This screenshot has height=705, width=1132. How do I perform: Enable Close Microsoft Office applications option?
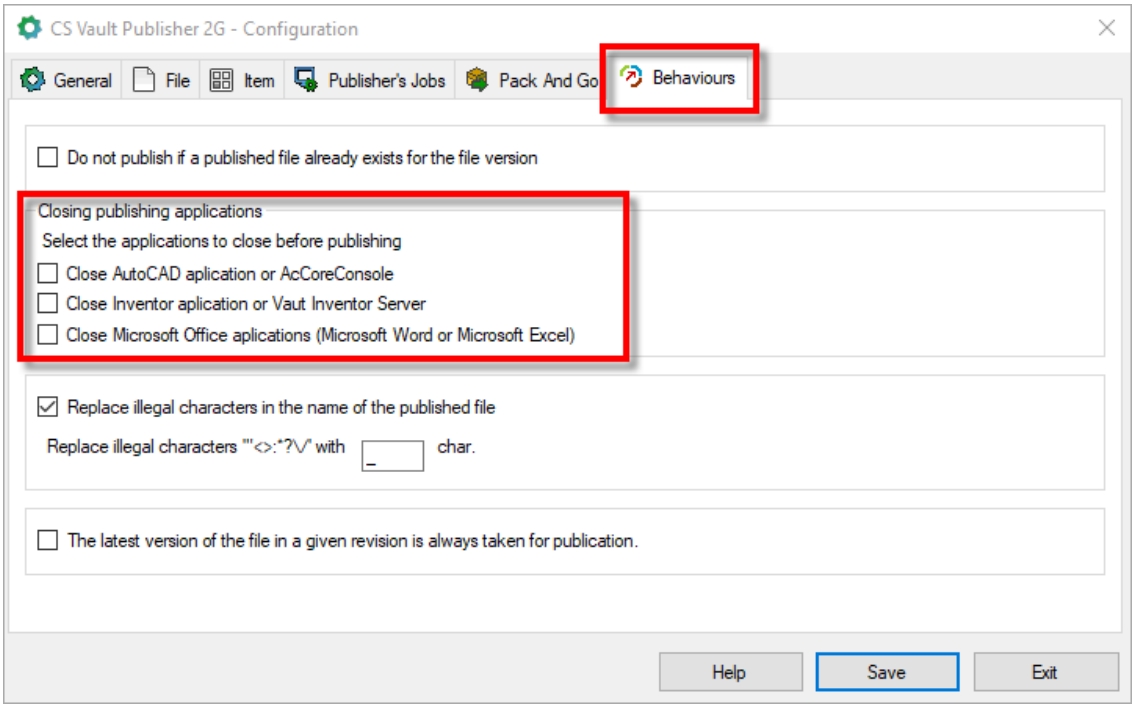(x=47, y=336)
